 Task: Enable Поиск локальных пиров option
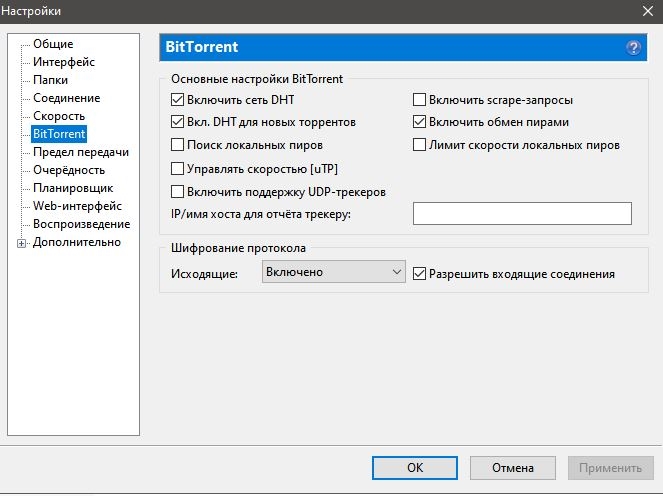coord(178,145)
